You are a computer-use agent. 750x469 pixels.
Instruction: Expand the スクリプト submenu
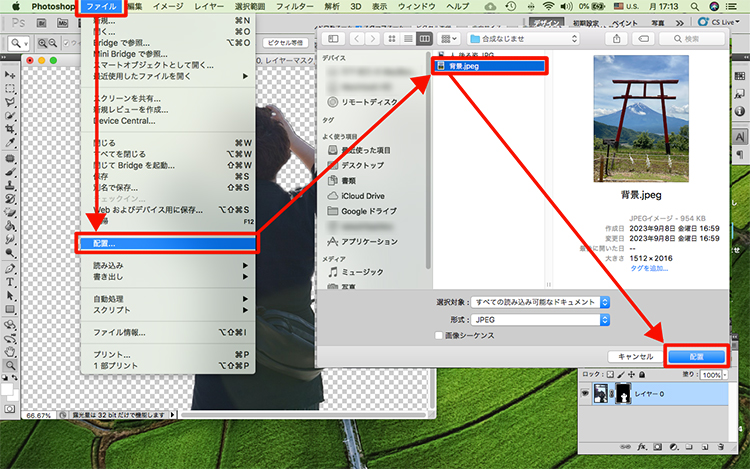(168, 310)
